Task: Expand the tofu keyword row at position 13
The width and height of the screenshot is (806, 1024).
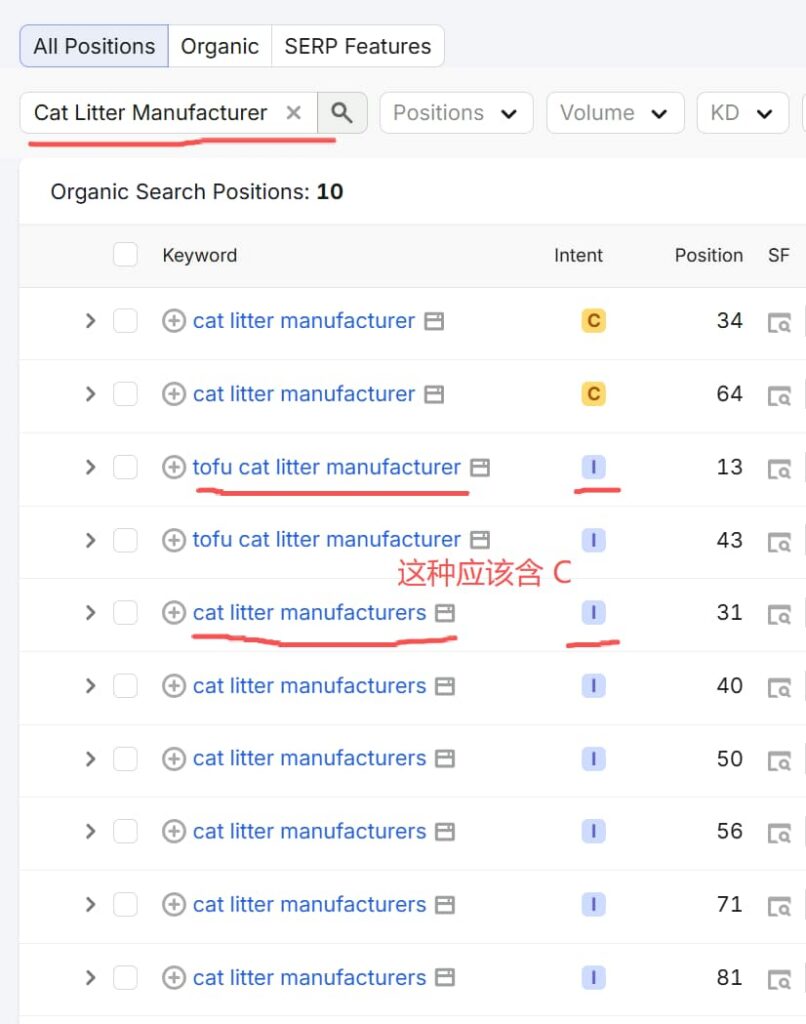Action: click(90, 468)
